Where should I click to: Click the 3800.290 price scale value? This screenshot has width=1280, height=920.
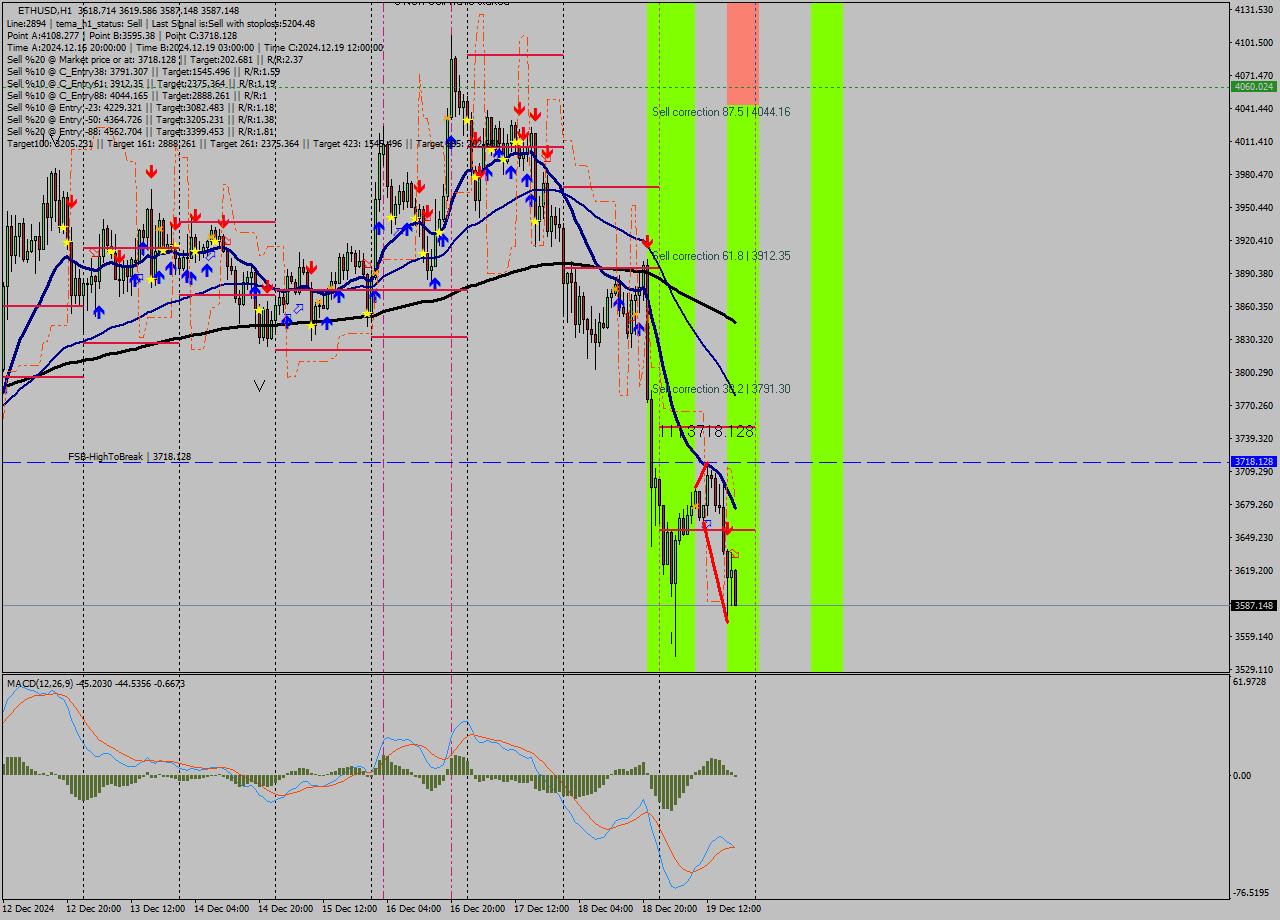coord(1253,372)
